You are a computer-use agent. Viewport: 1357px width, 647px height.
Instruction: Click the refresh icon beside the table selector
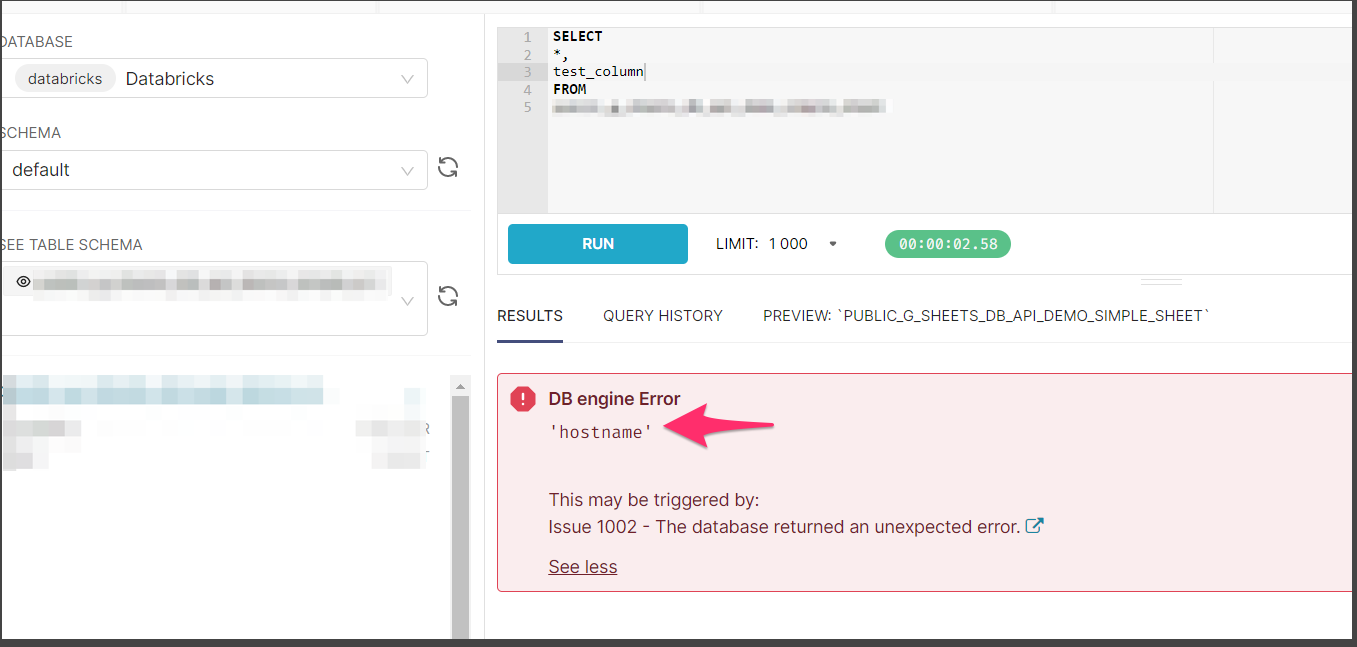click(447, 296)
